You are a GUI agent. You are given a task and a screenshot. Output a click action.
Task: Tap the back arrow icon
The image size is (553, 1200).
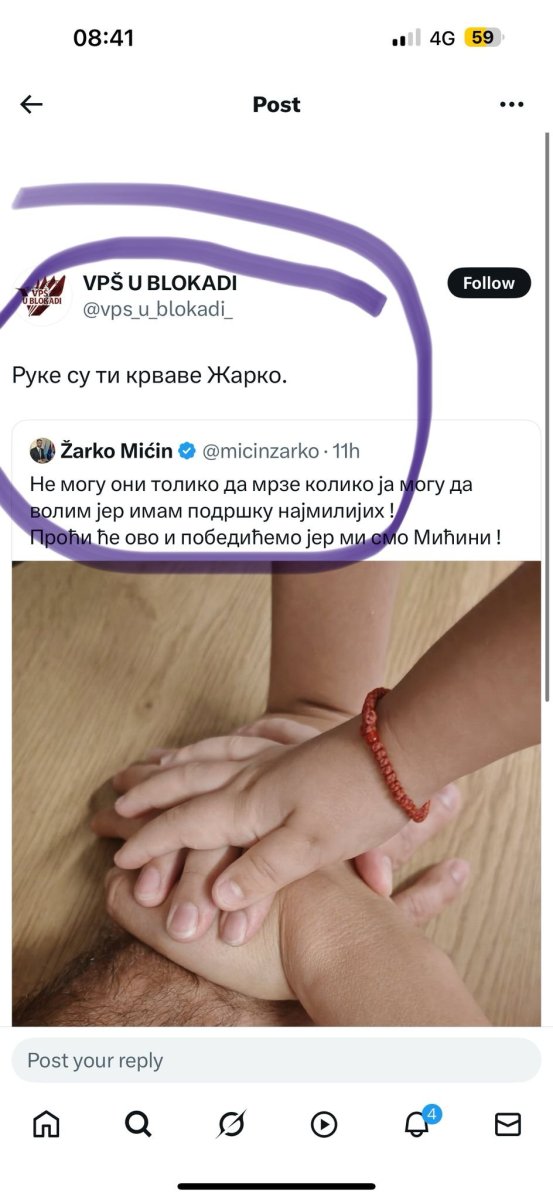click(32, 104)
